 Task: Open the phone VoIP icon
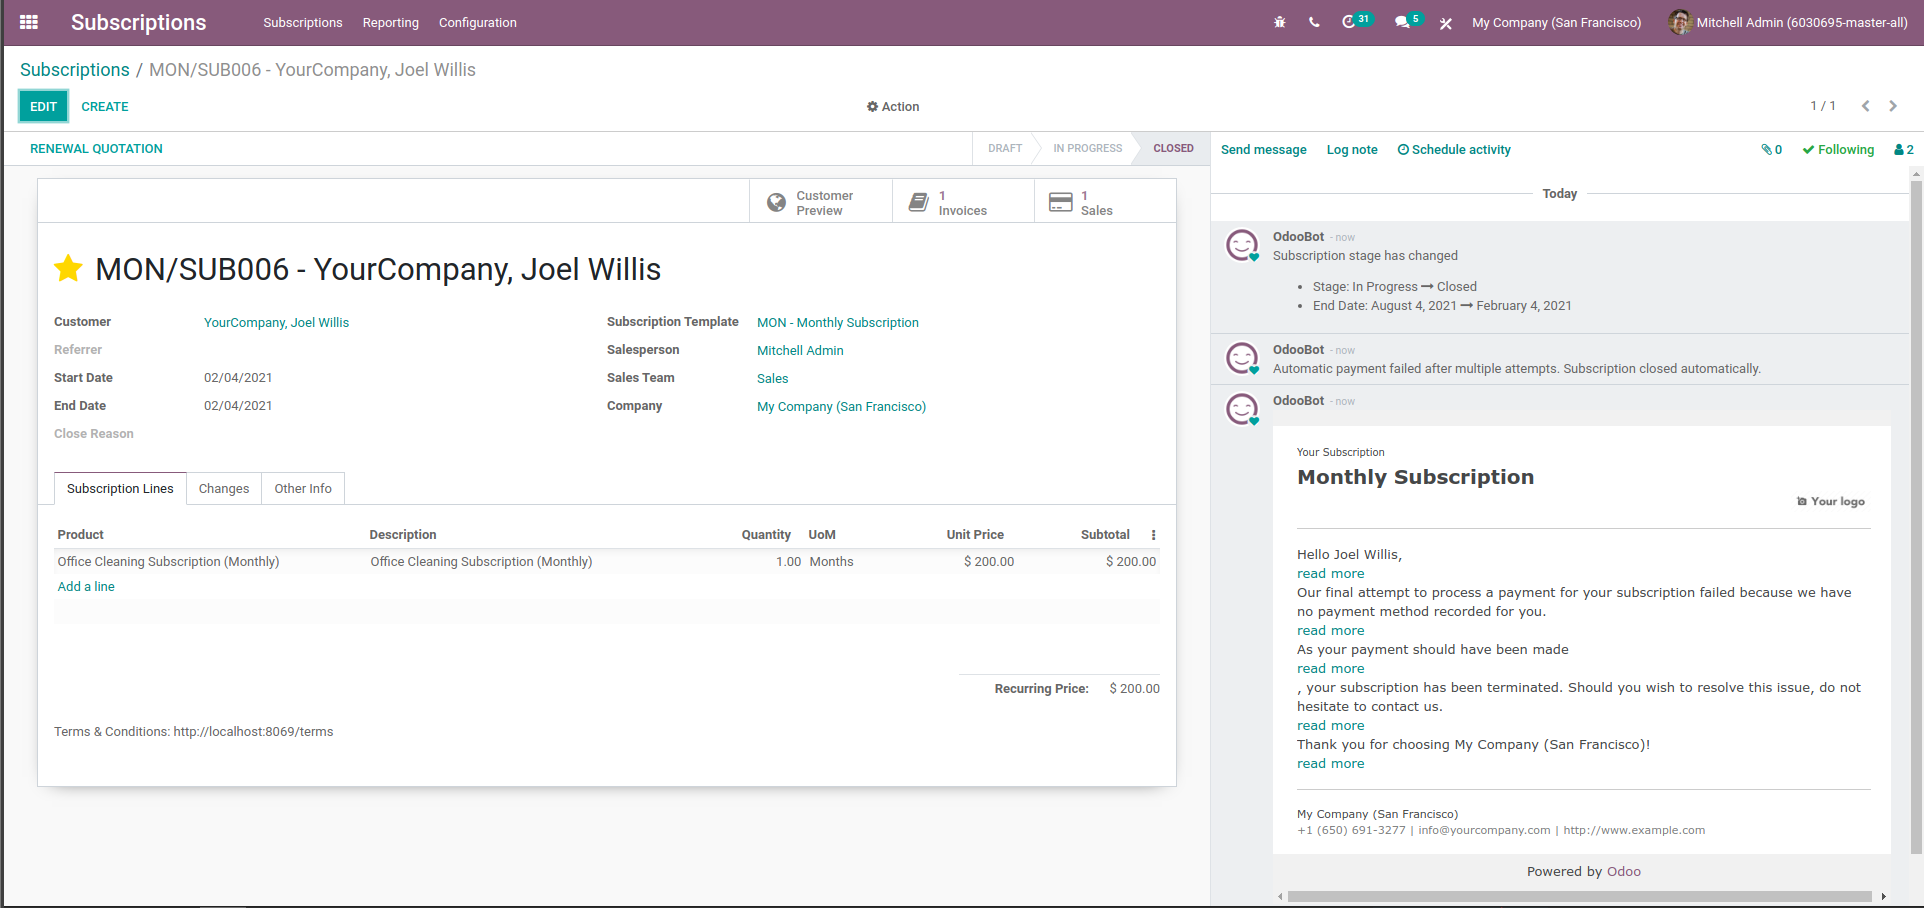1314,22
